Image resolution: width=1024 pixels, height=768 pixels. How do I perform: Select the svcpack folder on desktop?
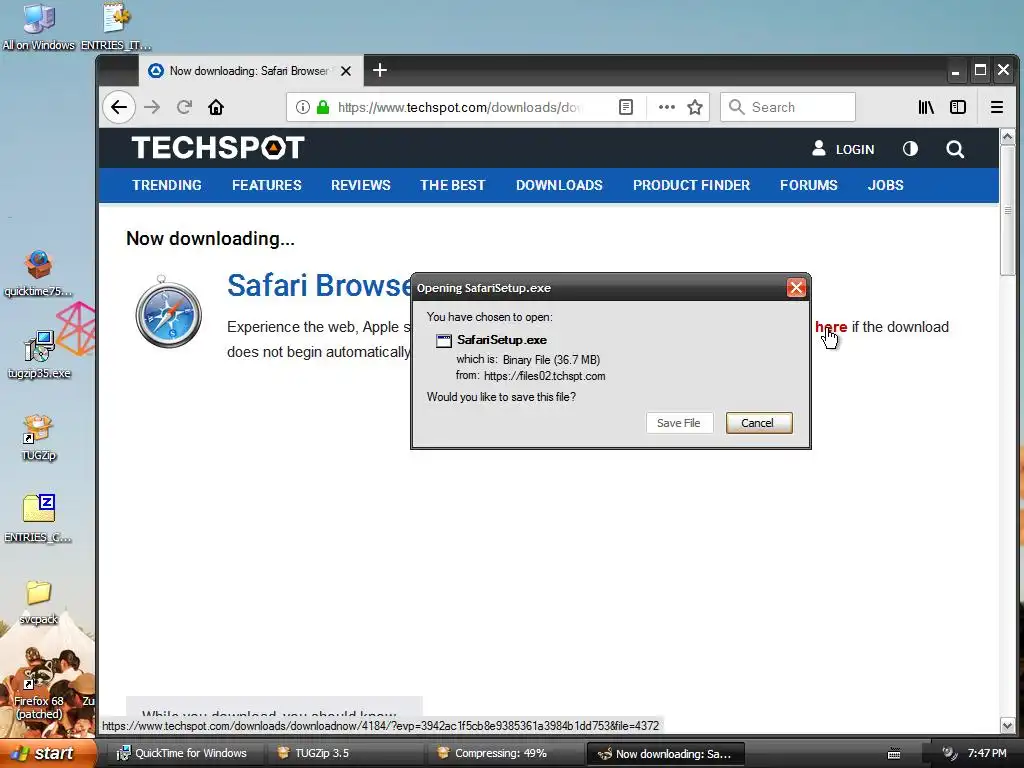[39, 601]
